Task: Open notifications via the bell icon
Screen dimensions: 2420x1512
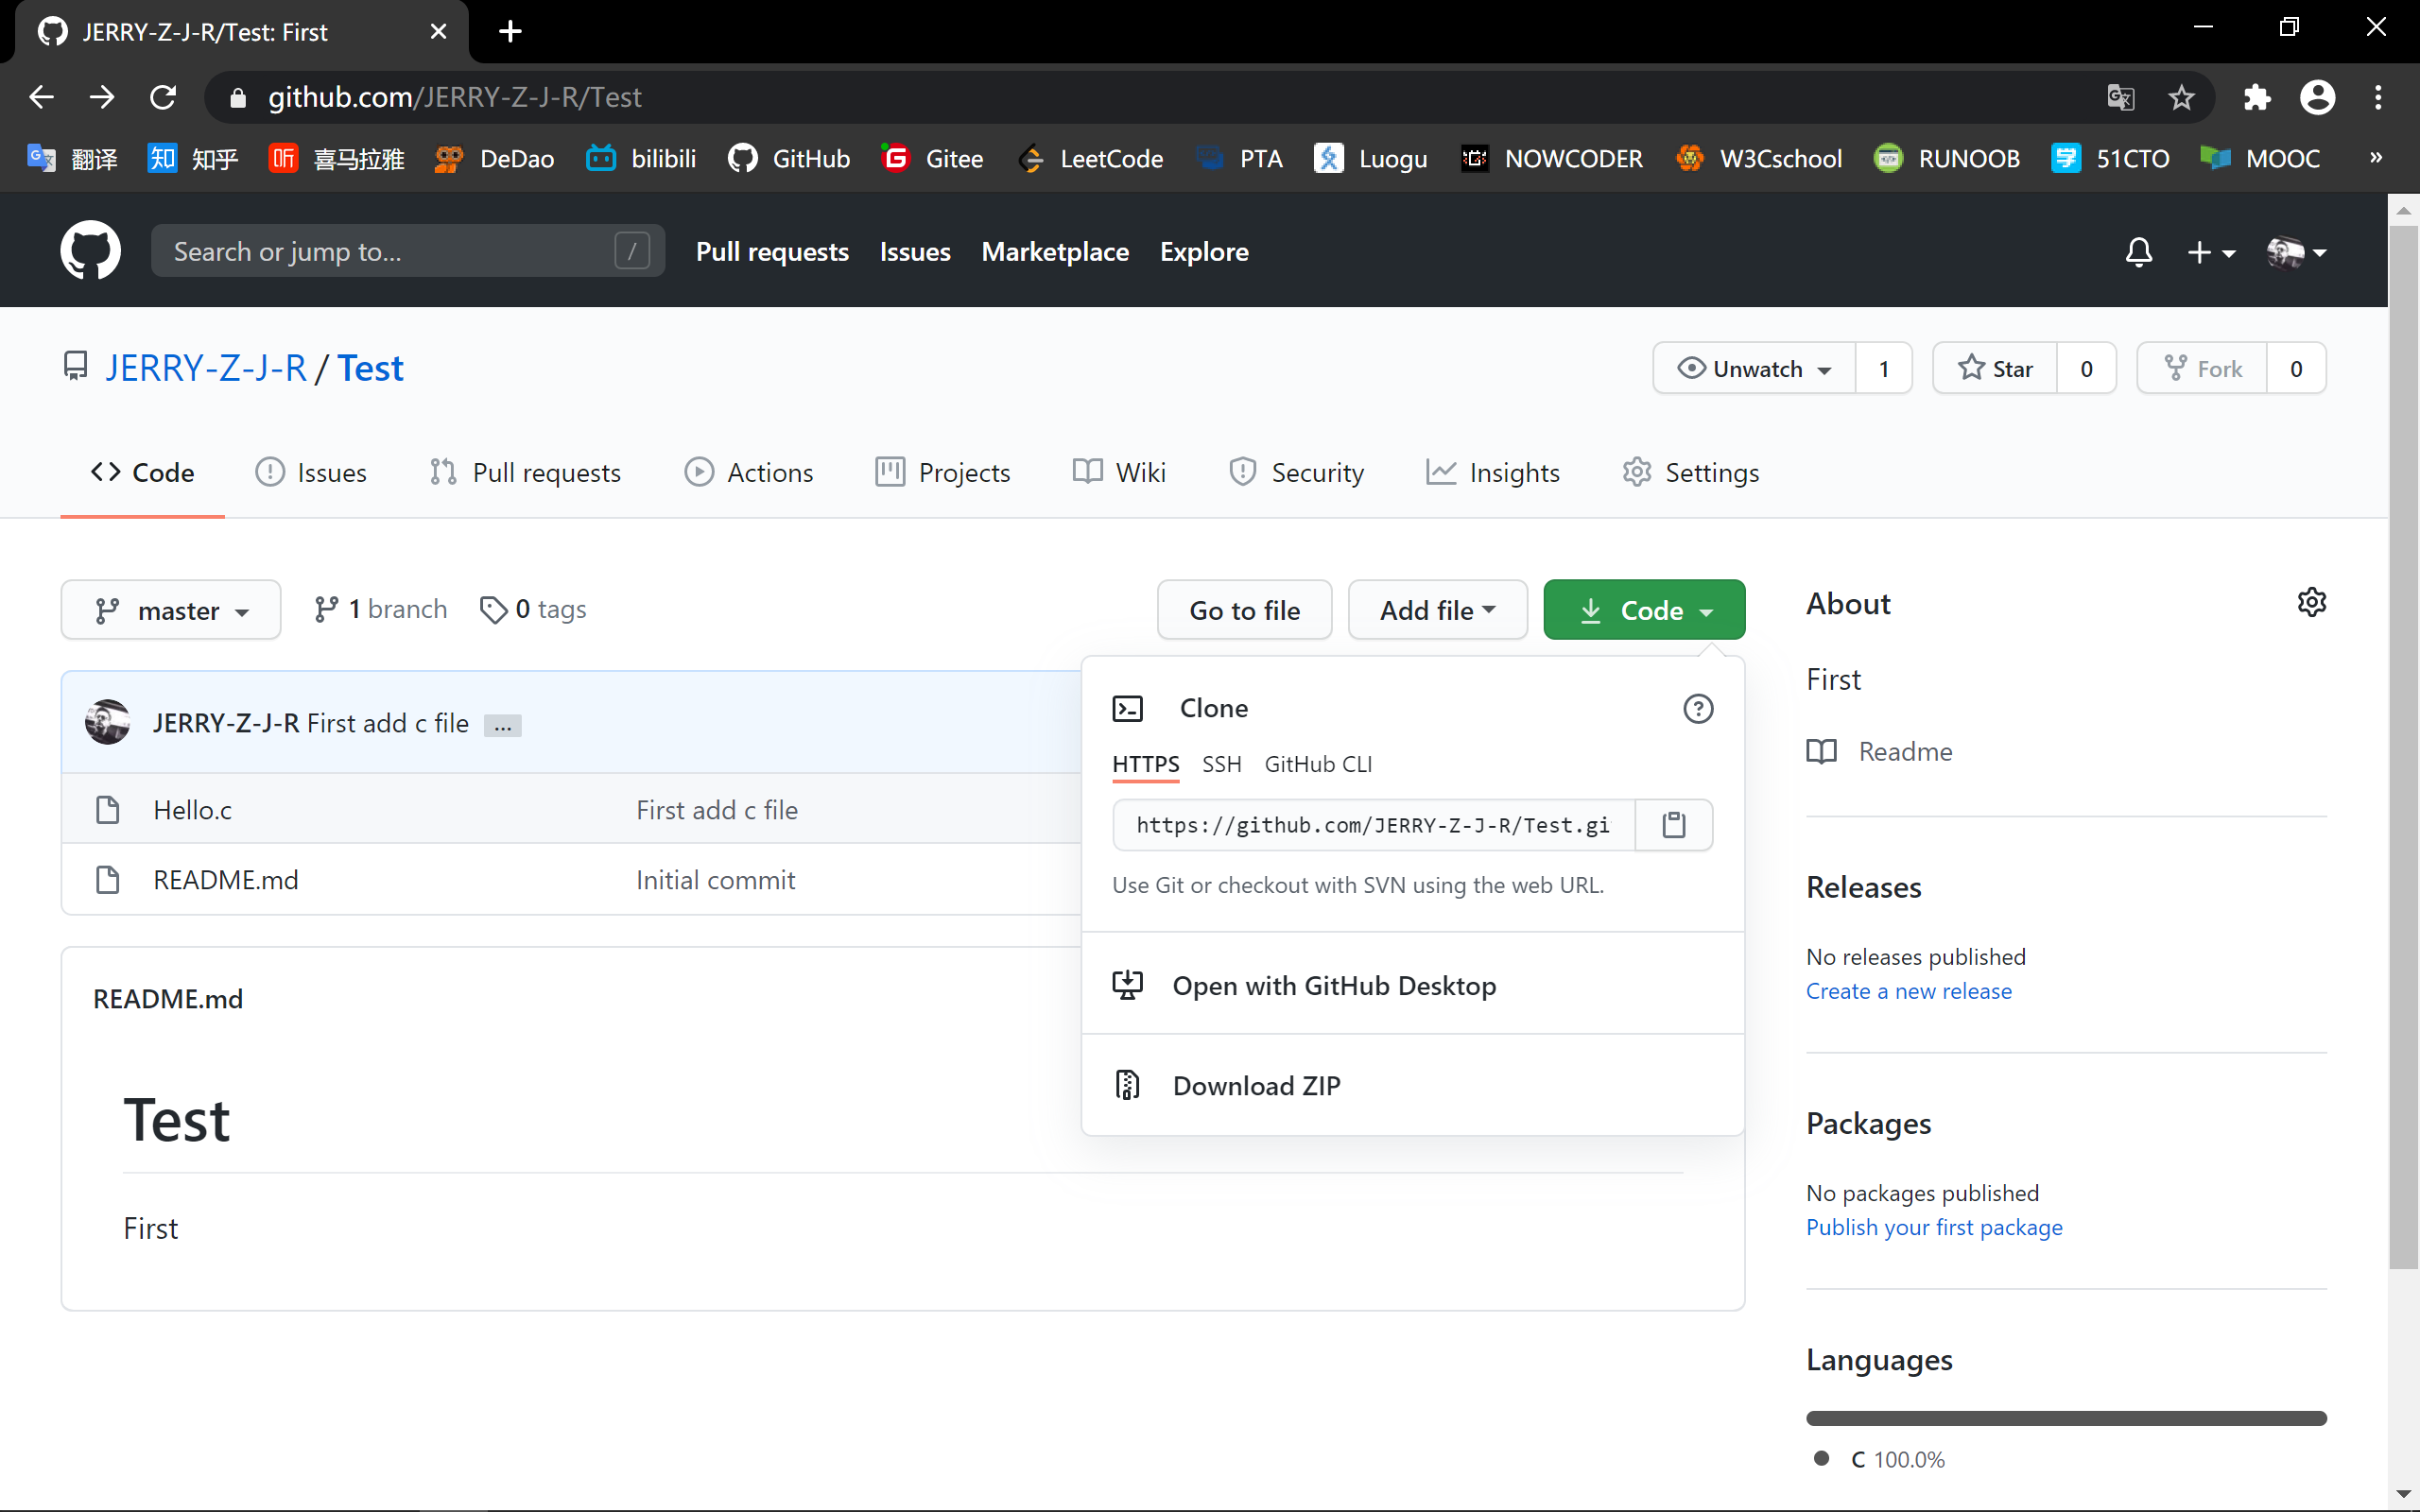Action: click(x=2138, y=252)
